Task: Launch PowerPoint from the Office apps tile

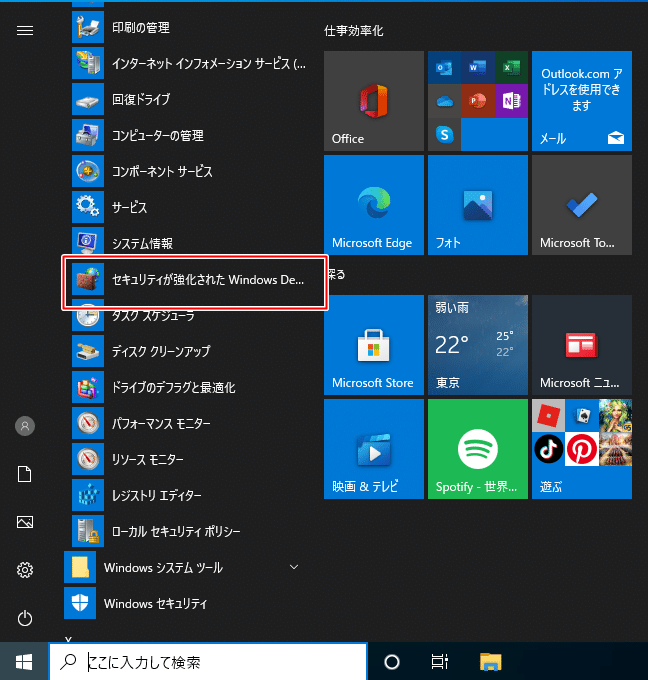Action: [478, 101]
